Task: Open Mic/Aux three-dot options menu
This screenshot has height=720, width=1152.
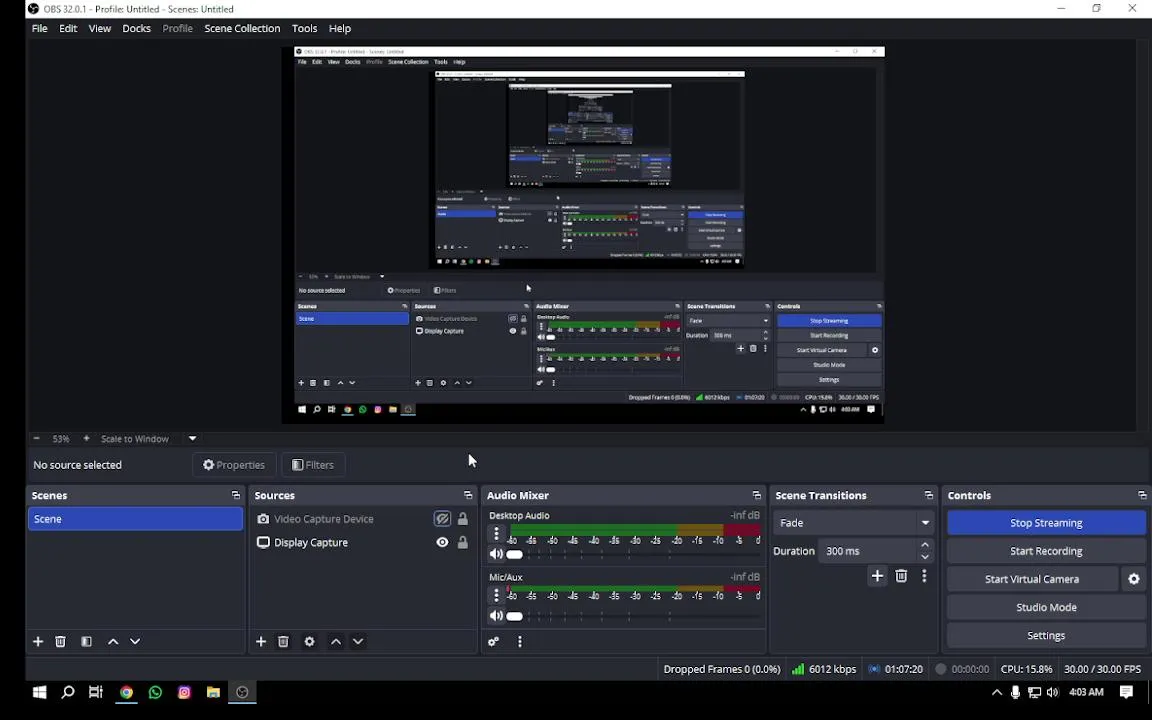Action: [x=496, y=595]
